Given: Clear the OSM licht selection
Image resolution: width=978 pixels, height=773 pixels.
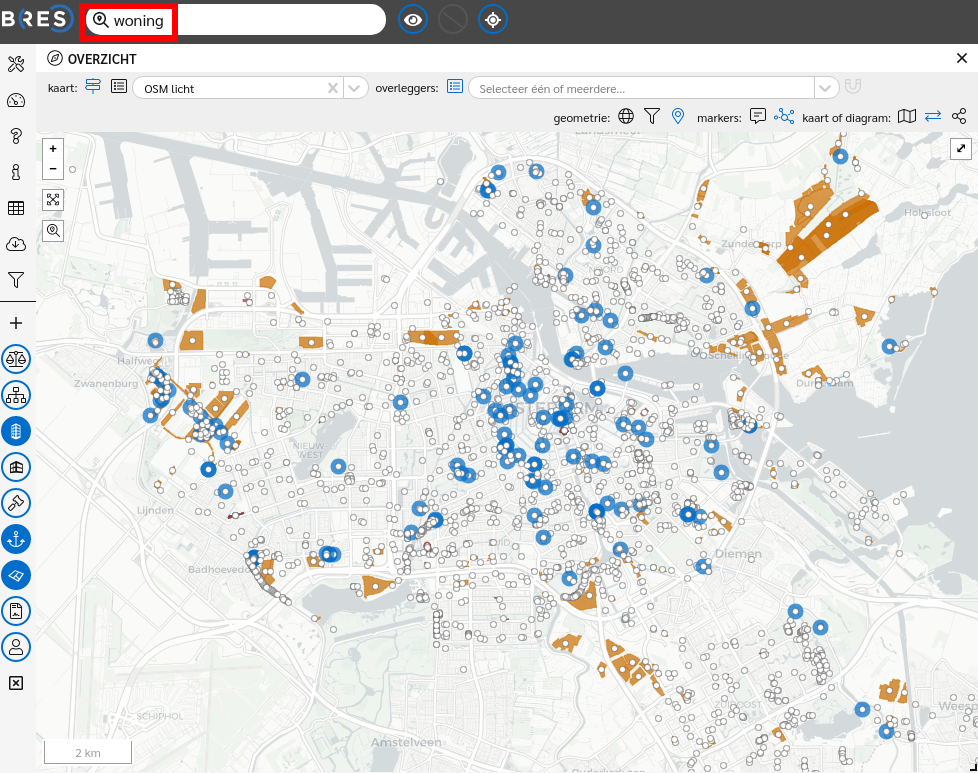Looking at the screenshot, I should tap(334, 88).
